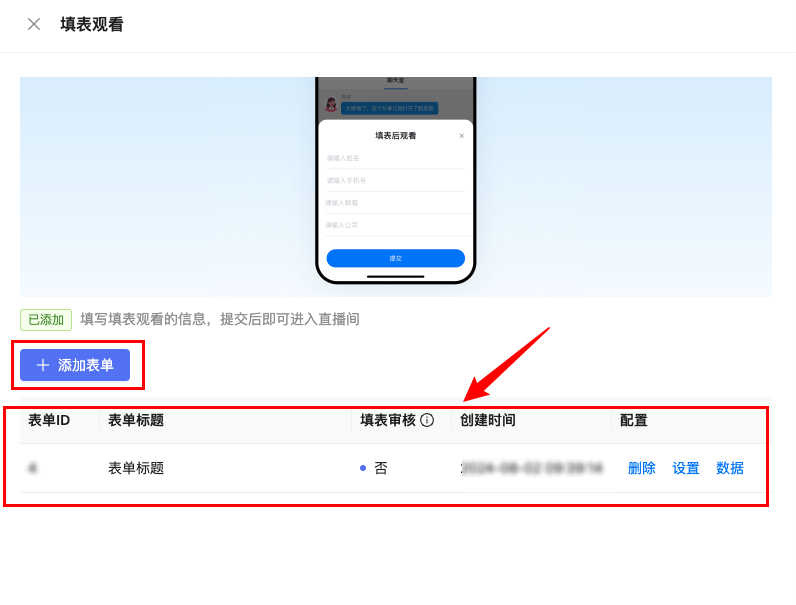This screenshot has height=605, width=796.
Task: Click the blue 提交 button in phone preview
Action: [x=395, y=258]
